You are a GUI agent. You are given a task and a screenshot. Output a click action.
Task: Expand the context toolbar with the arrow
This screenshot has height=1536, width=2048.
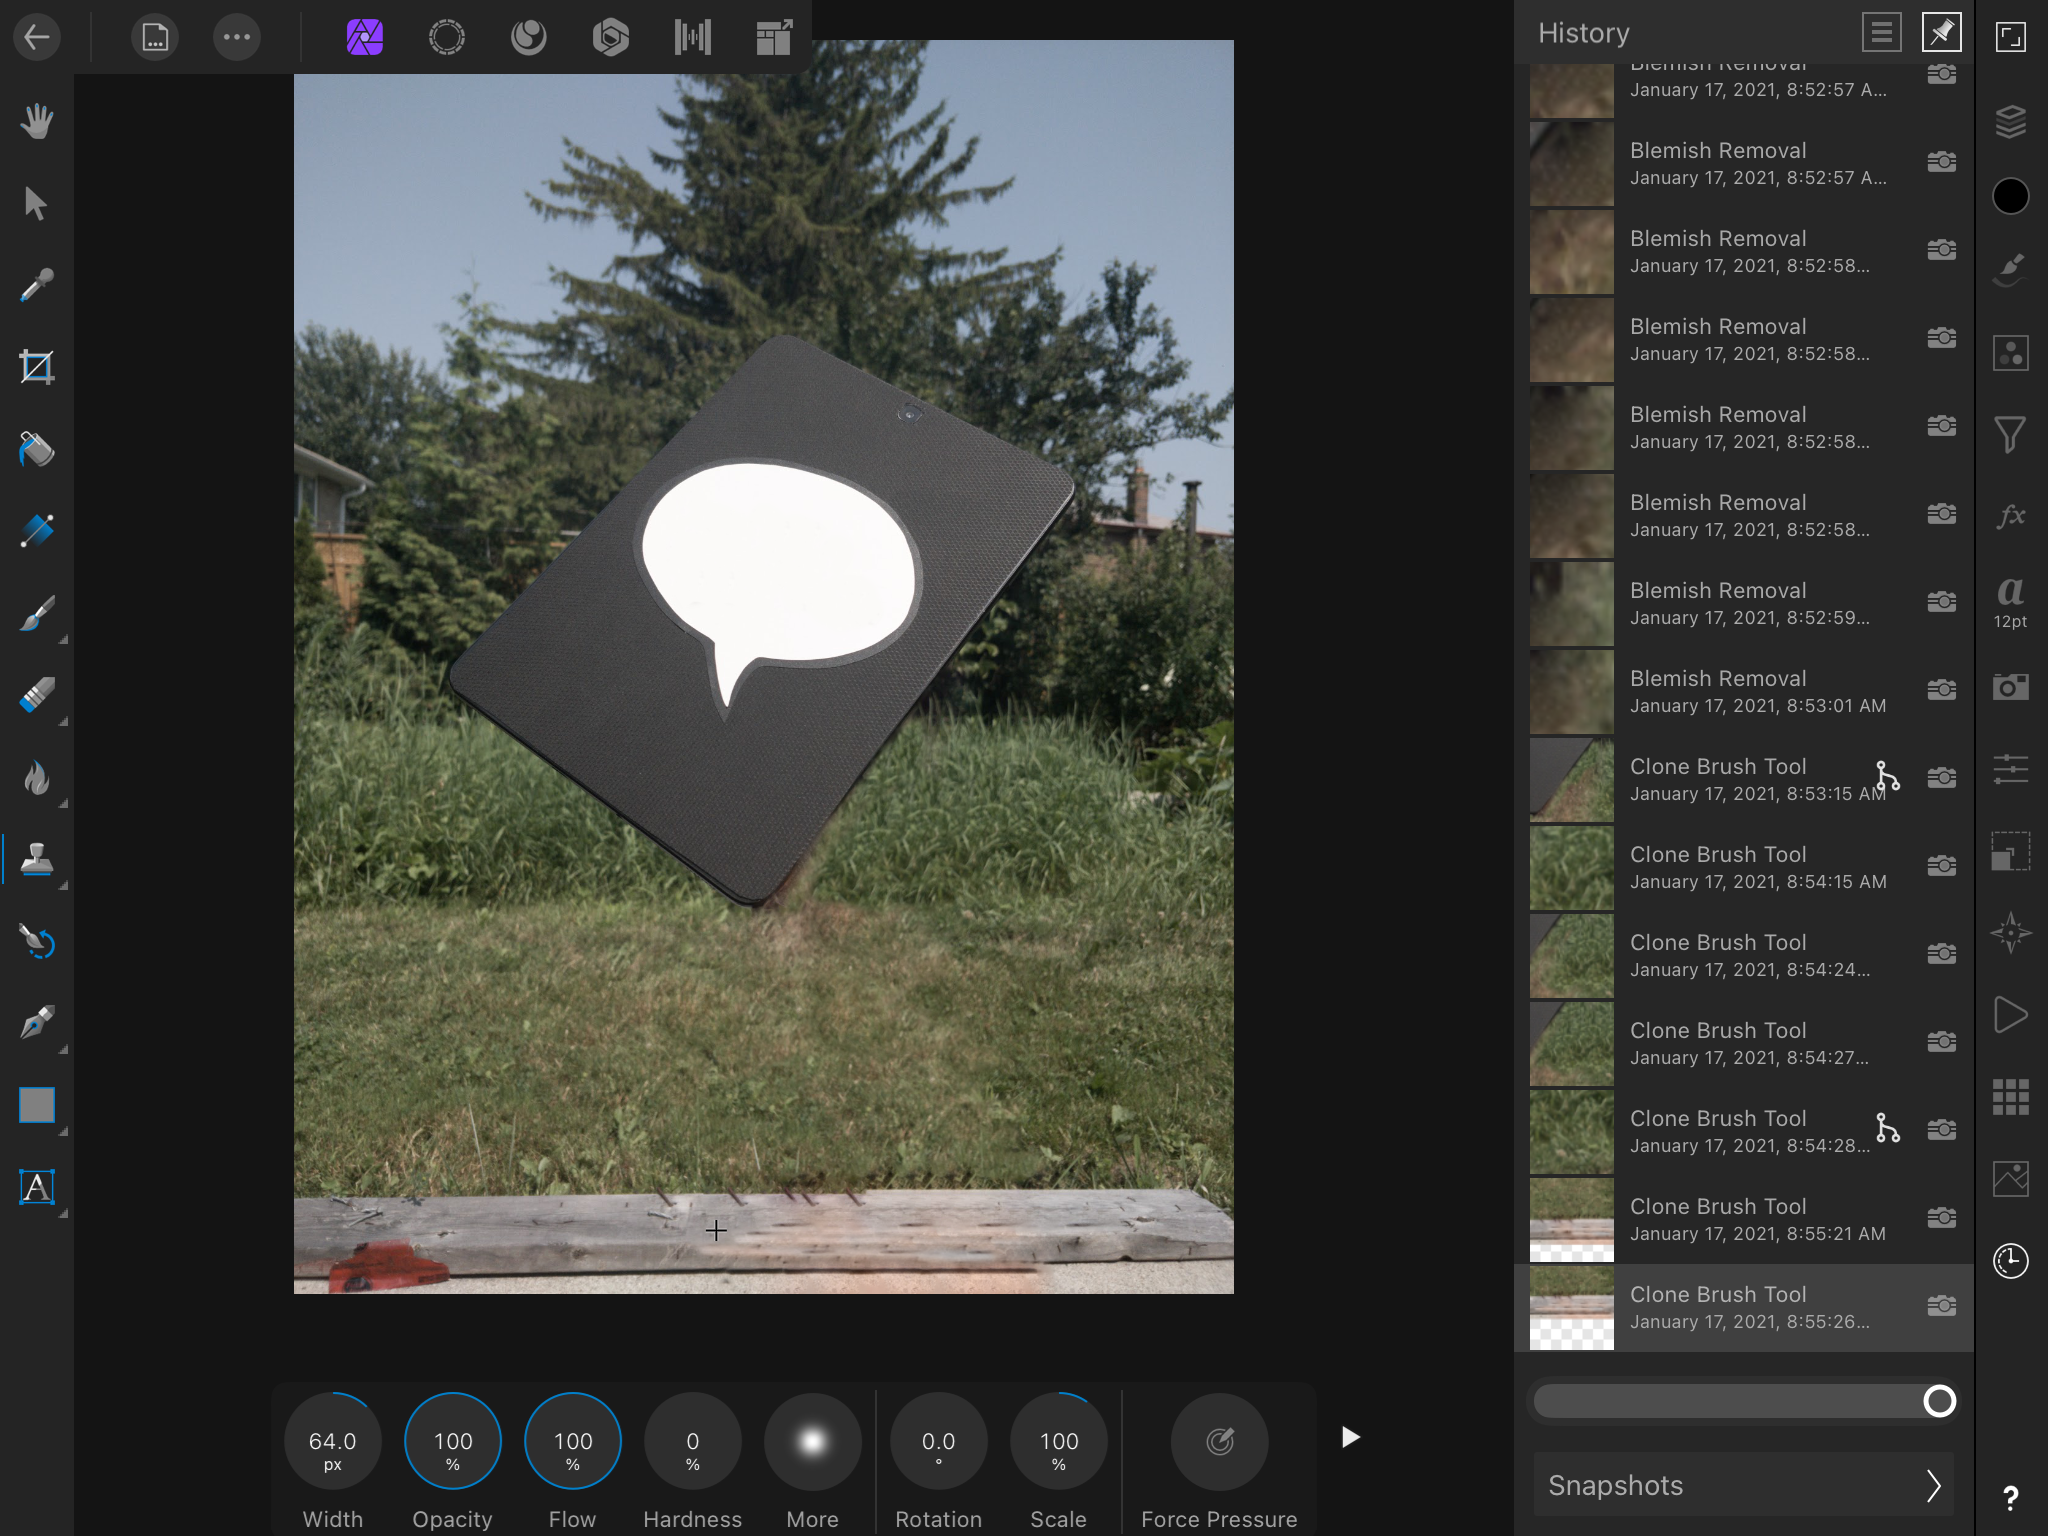(x=1350, y=1437)
